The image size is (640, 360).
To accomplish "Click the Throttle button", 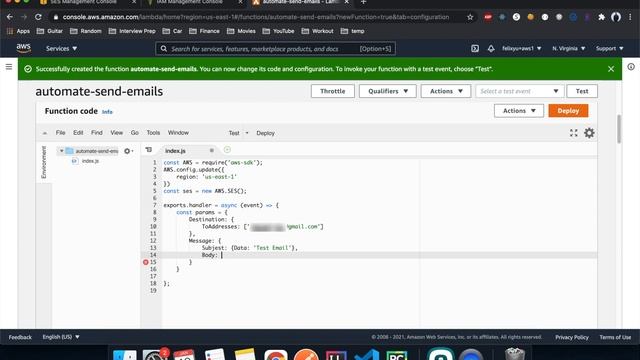I will [333, 91].
